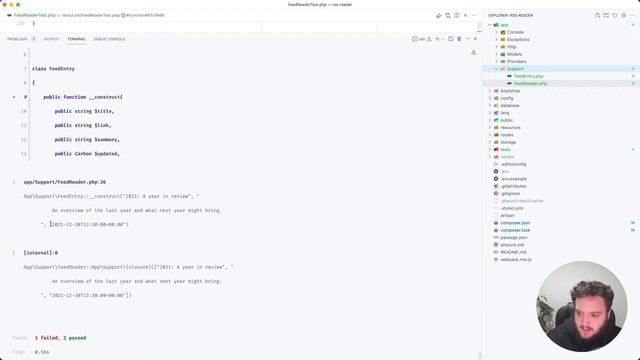
Task: Click the webpack.mix.js file icon
Action: pos(496,260)
